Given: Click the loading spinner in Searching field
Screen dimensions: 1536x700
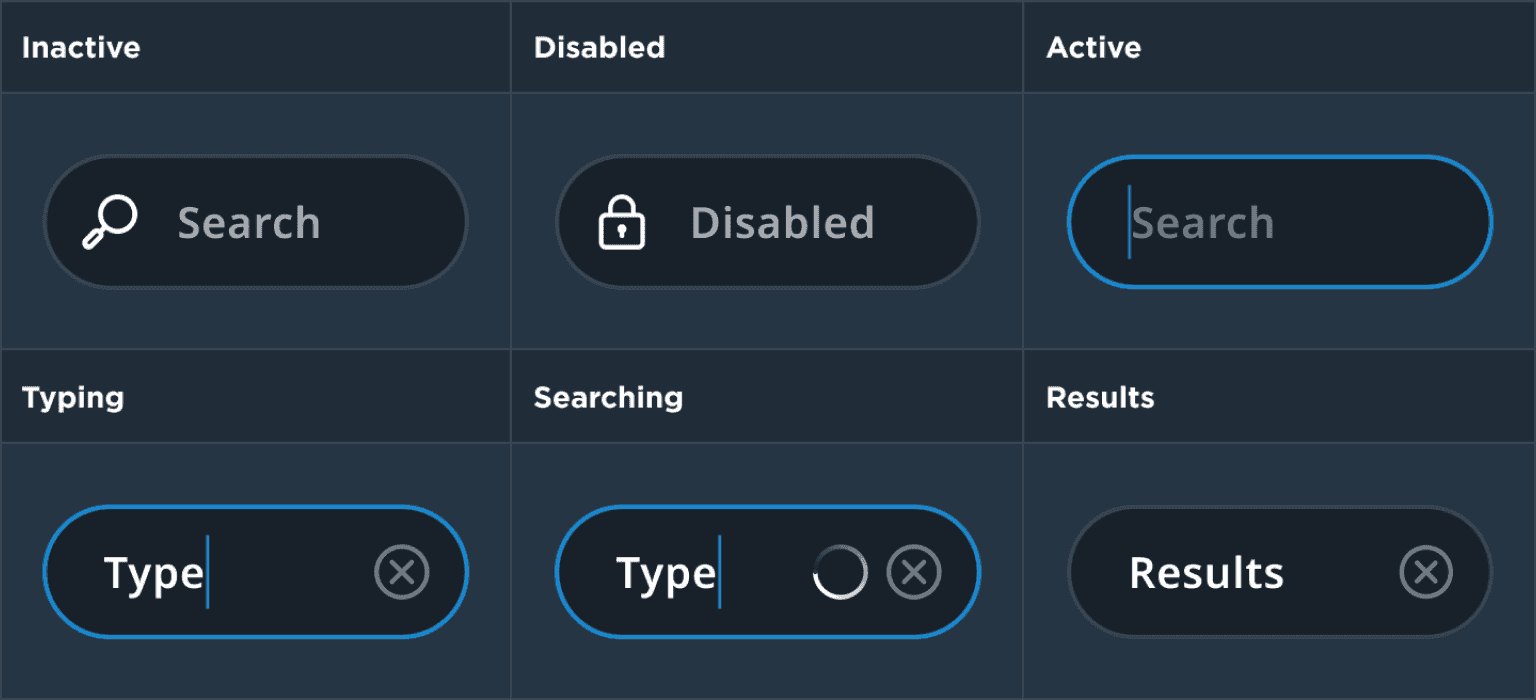Looking at the screenshot, I should tap(840, 573).
